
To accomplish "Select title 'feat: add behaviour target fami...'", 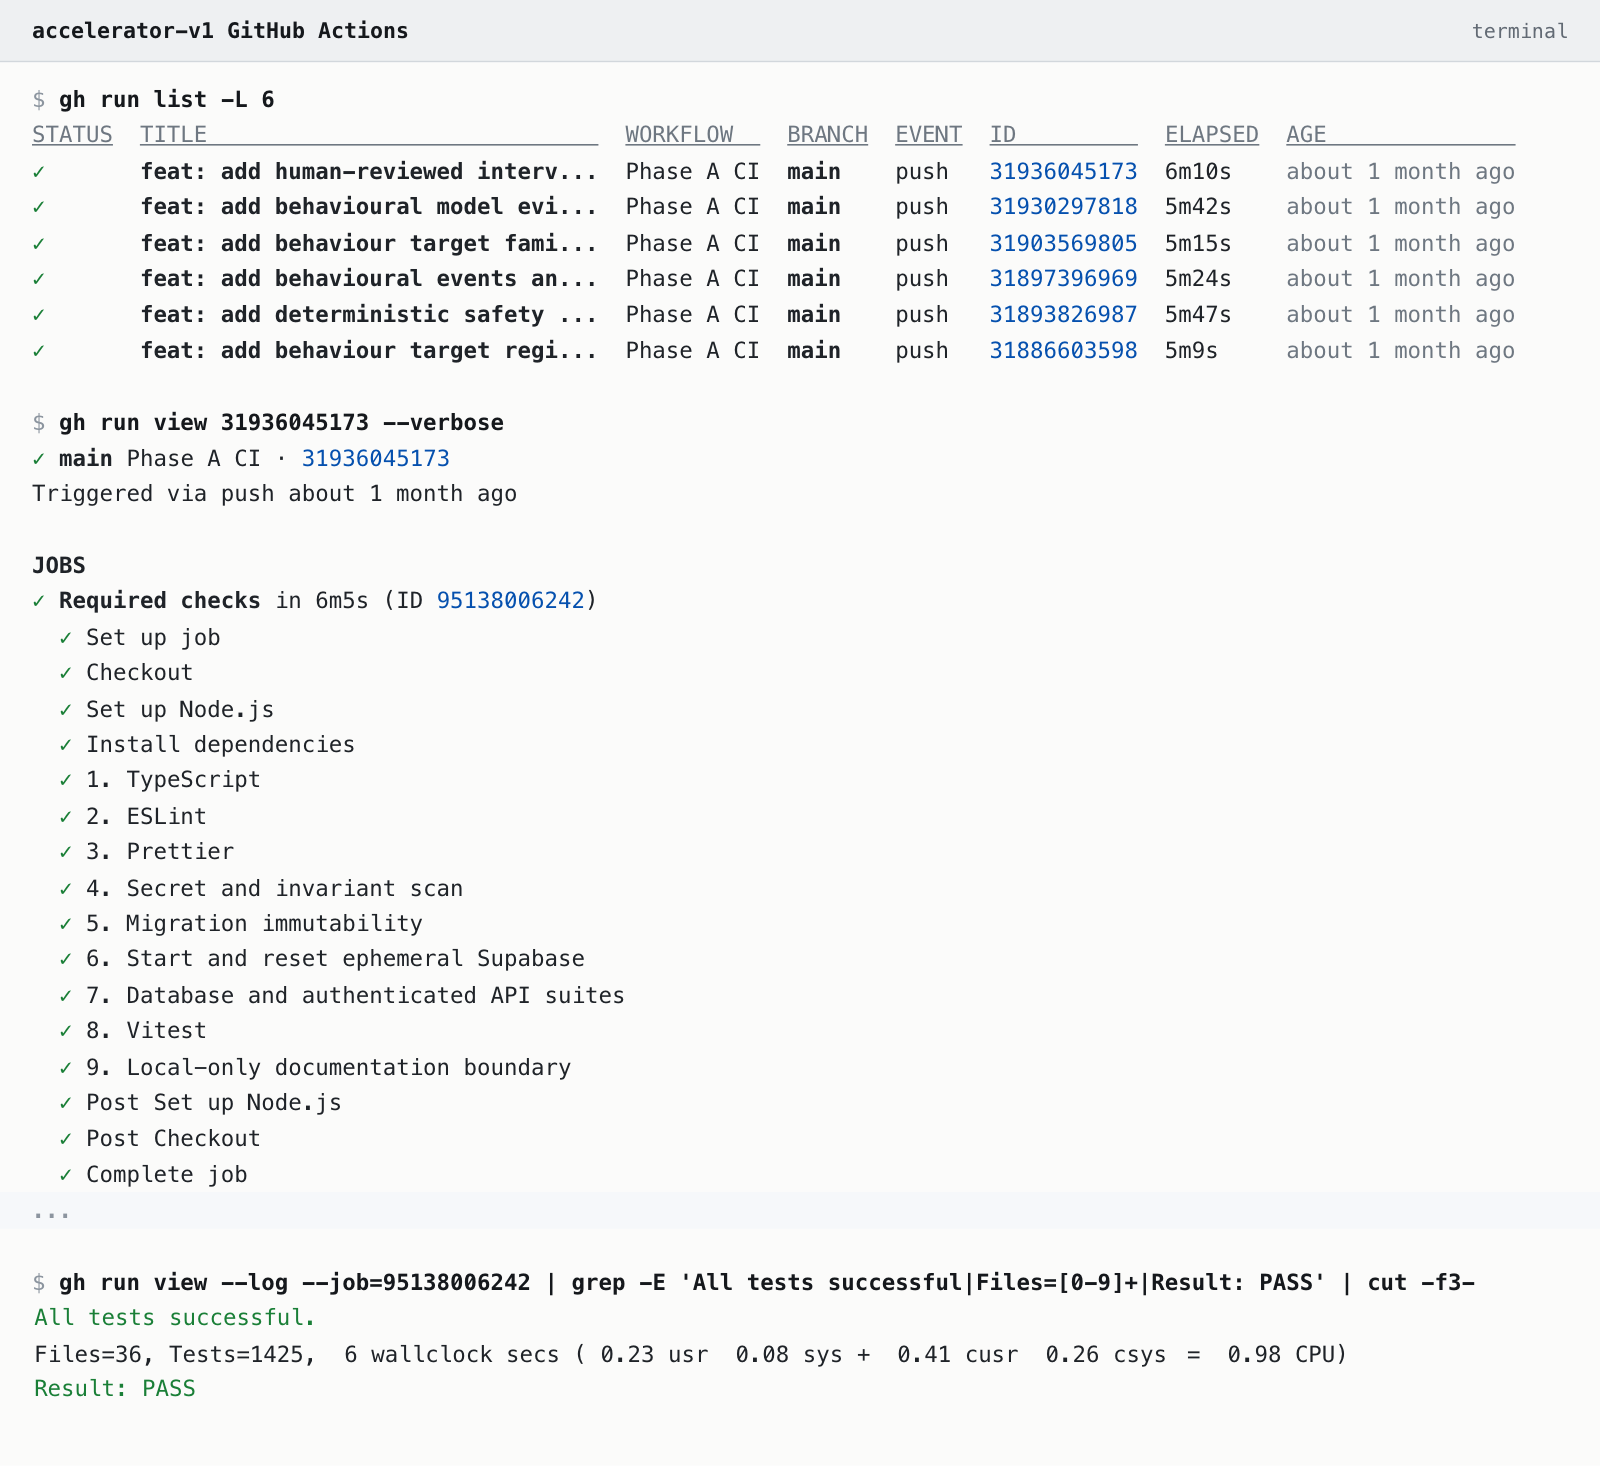I will [369, 243].
